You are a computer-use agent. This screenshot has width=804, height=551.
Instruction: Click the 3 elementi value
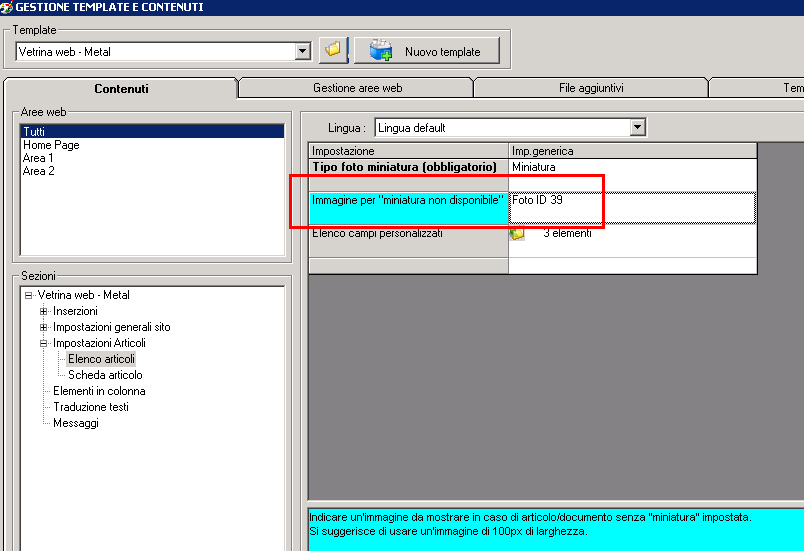point(567,233)
